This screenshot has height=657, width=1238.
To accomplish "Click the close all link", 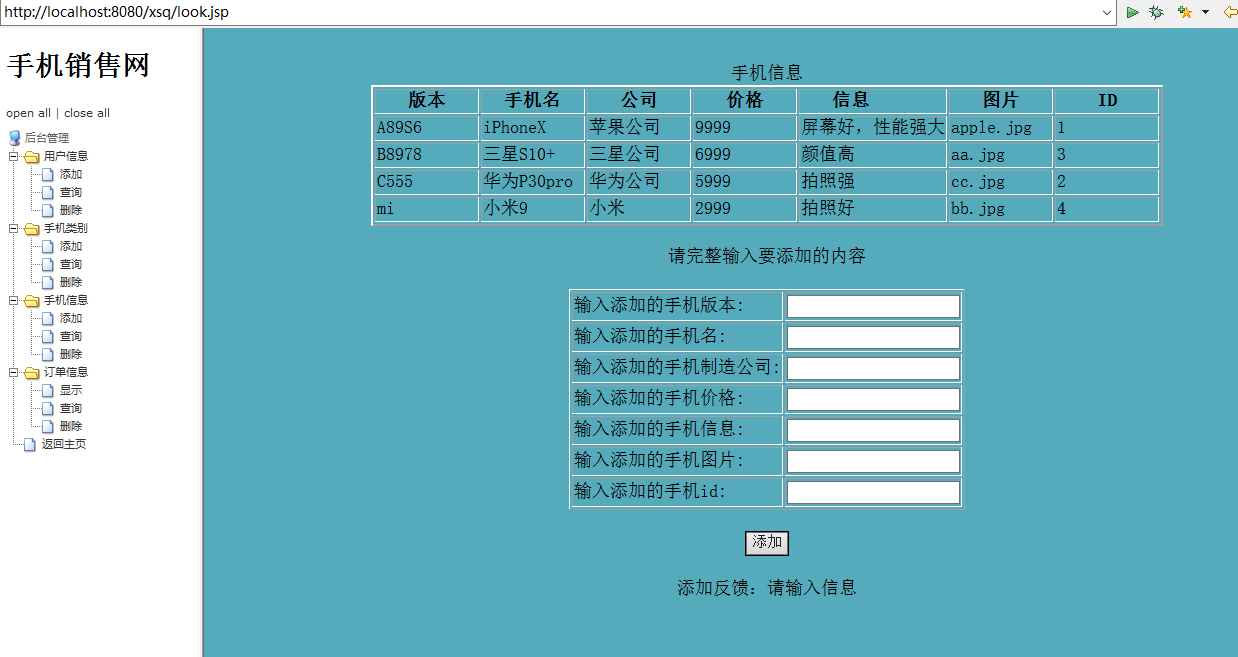I will (87, 113).
